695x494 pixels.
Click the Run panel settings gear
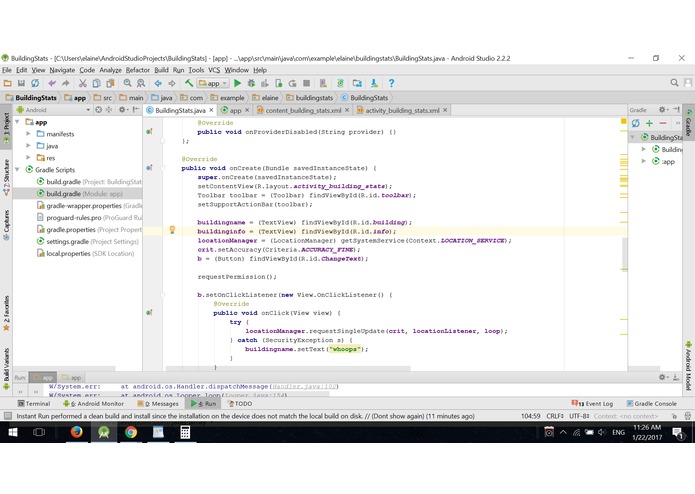[662, 377]
